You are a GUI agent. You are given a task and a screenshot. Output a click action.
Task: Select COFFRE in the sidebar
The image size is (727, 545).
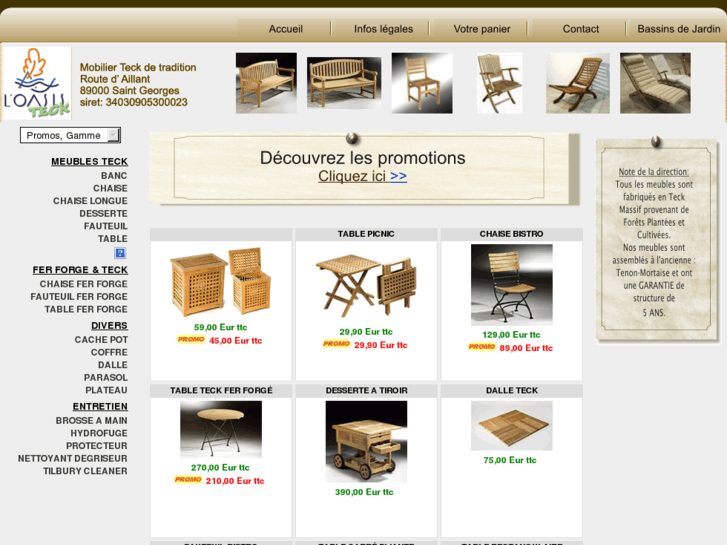point(109,352)
